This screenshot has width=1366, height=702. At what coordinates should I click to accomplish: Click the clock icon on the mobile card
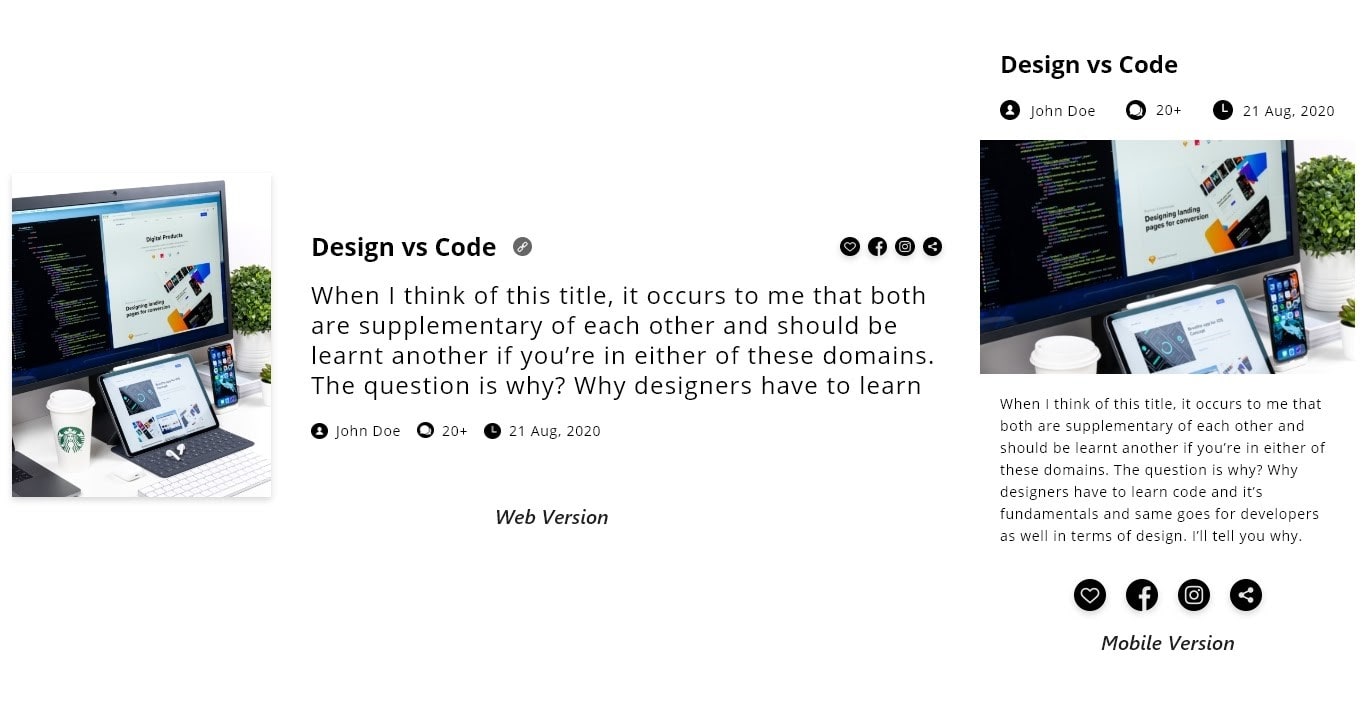tap(1222, 110)
